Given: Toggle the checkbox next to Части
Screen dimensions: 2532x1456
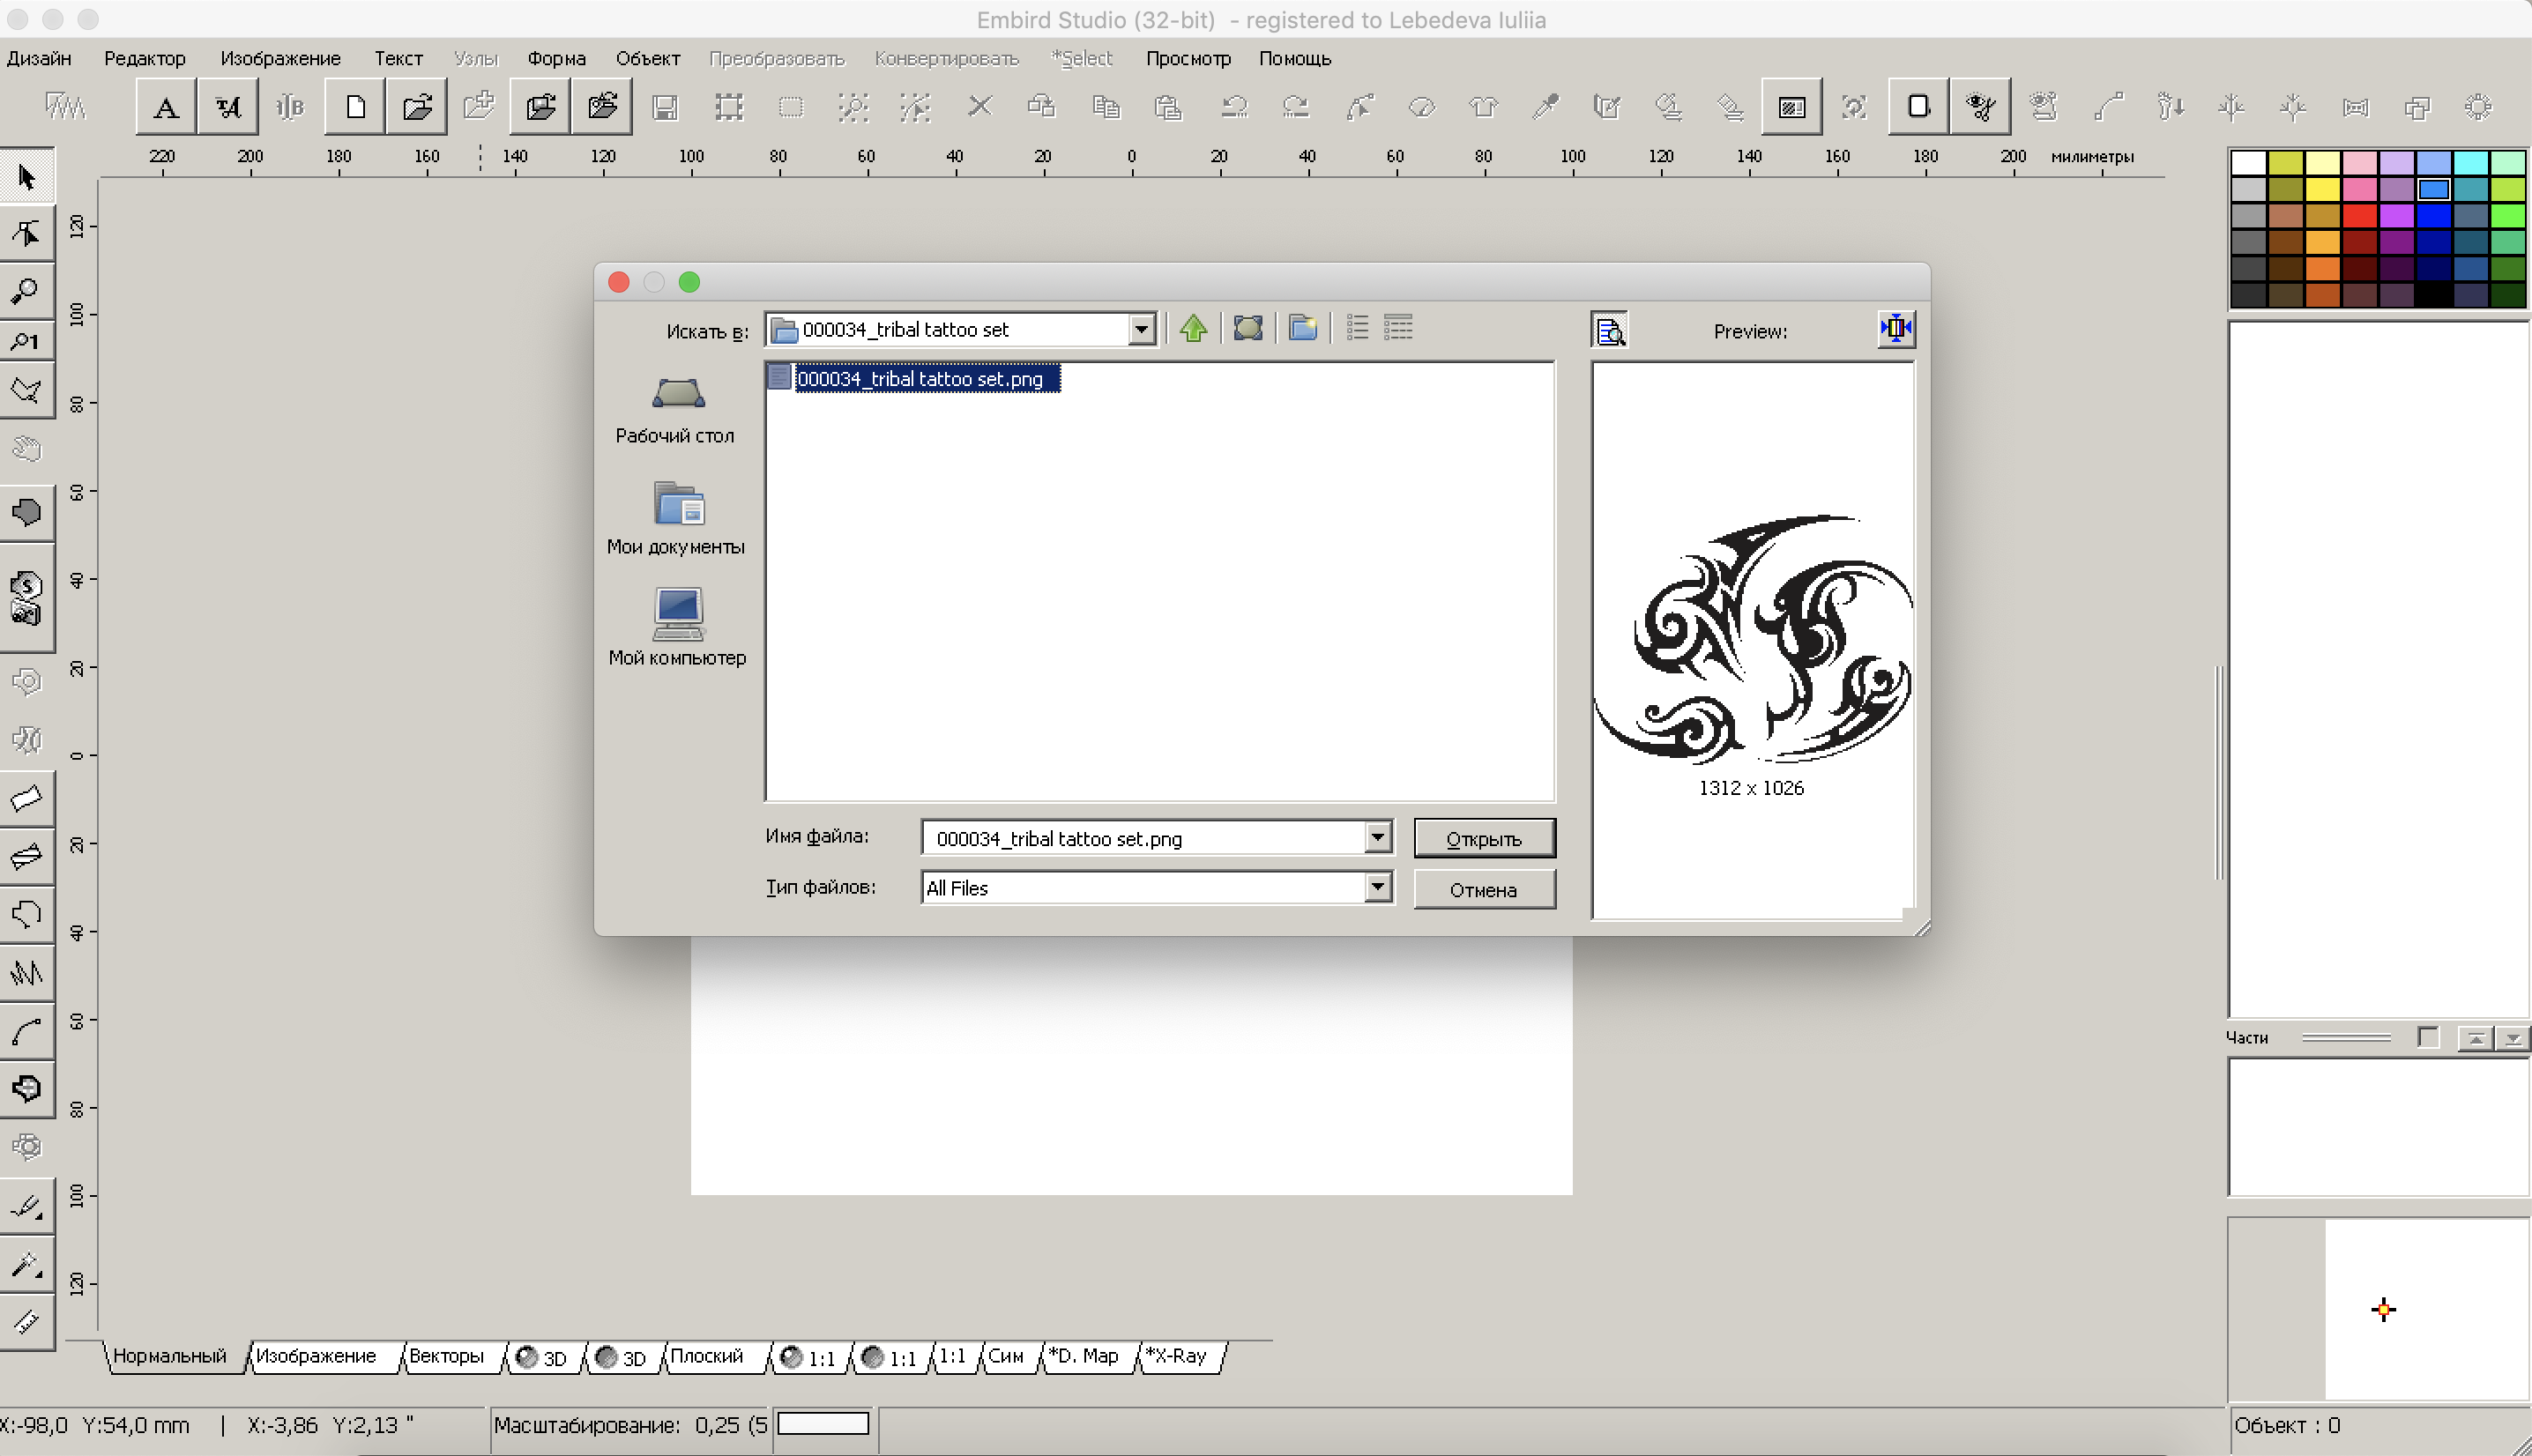Looking at the screenshot, I should [x=2426, y=1037].
